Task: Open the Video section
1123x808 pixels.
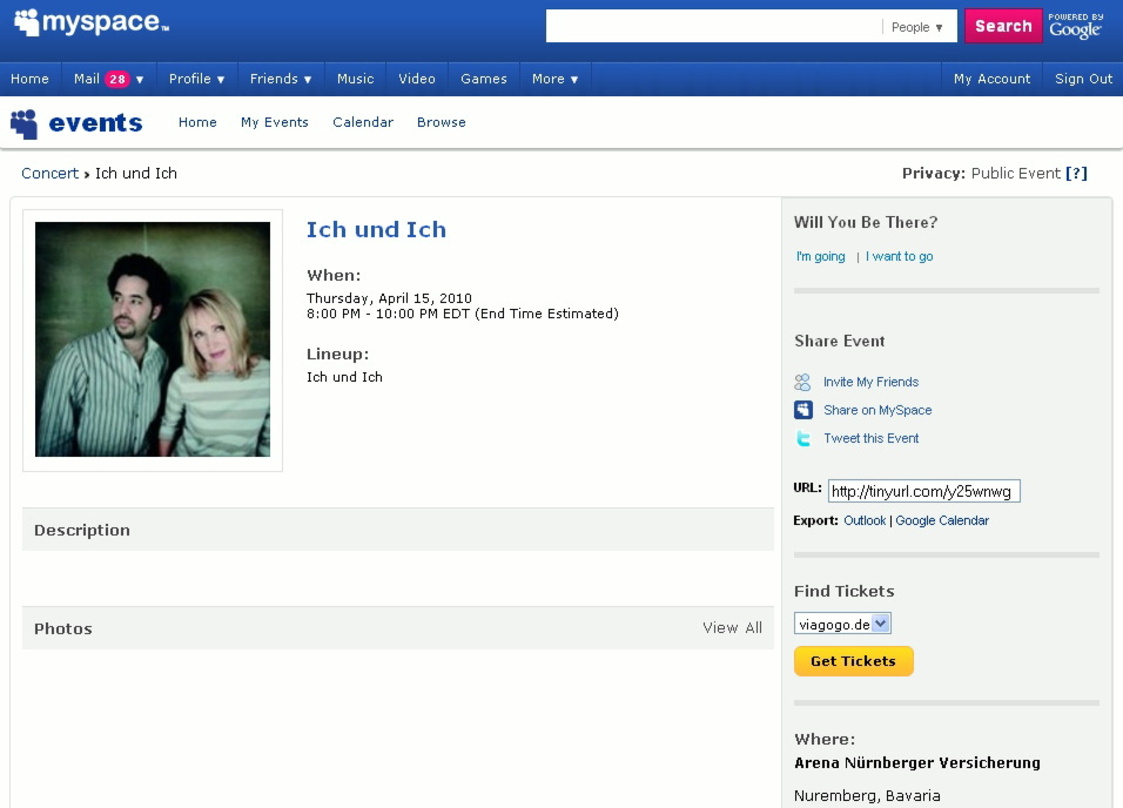Action: point(417,79)
